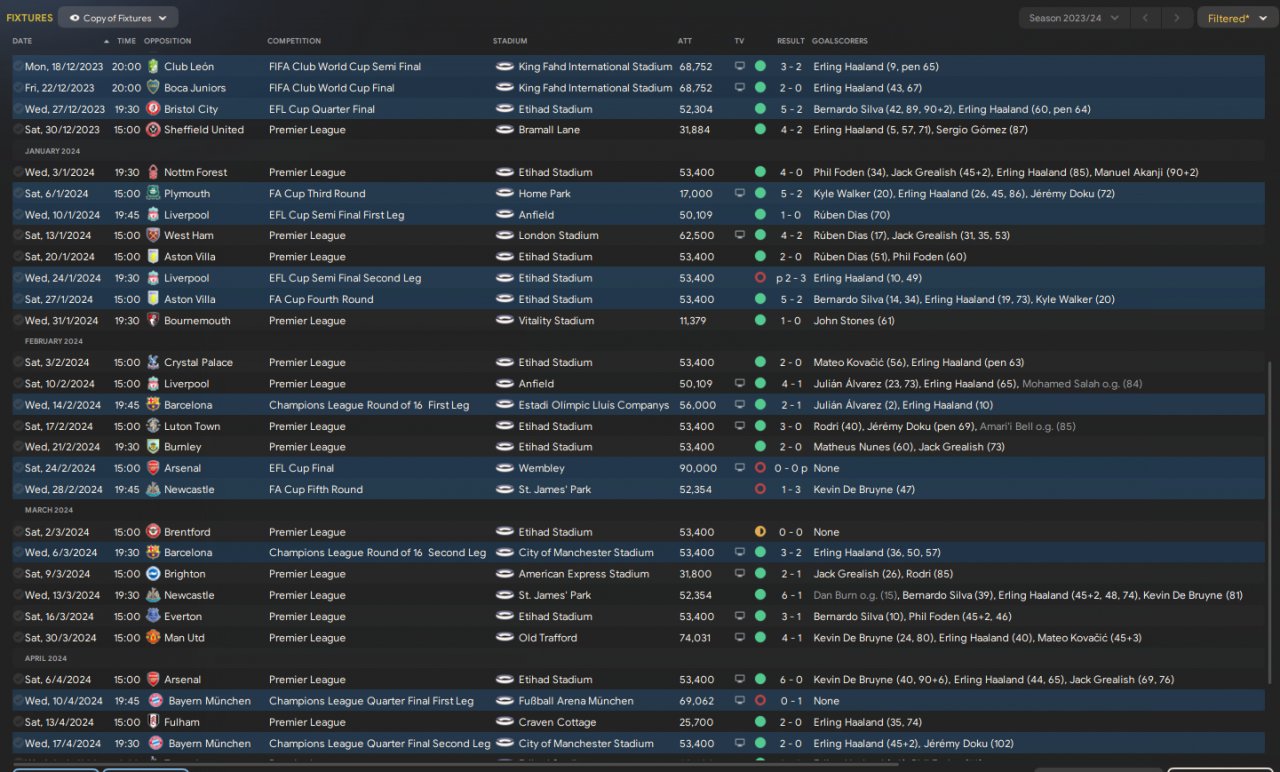Click the stadium icon beside Old Trafford

504,637
